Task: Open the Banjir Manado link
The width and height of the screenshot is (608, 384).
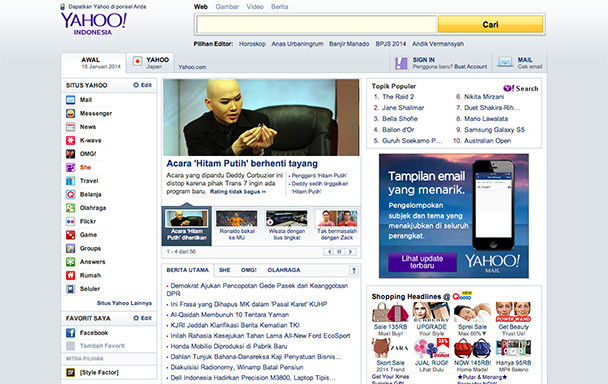Action: coord(349,44)
